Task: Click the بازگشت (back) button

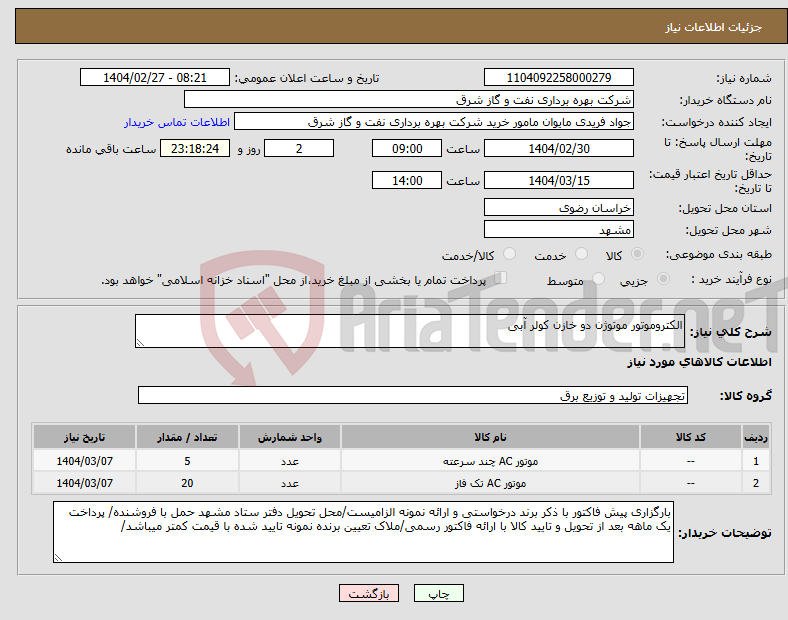Action: 369,593
